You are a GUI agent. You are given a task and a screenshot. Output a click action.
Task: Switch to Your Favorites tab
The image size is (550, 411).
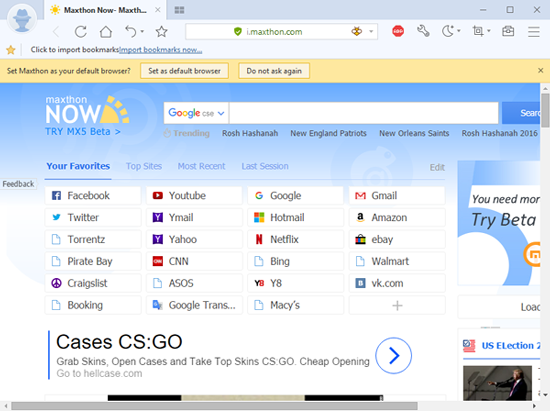click(x=78, y=166)
